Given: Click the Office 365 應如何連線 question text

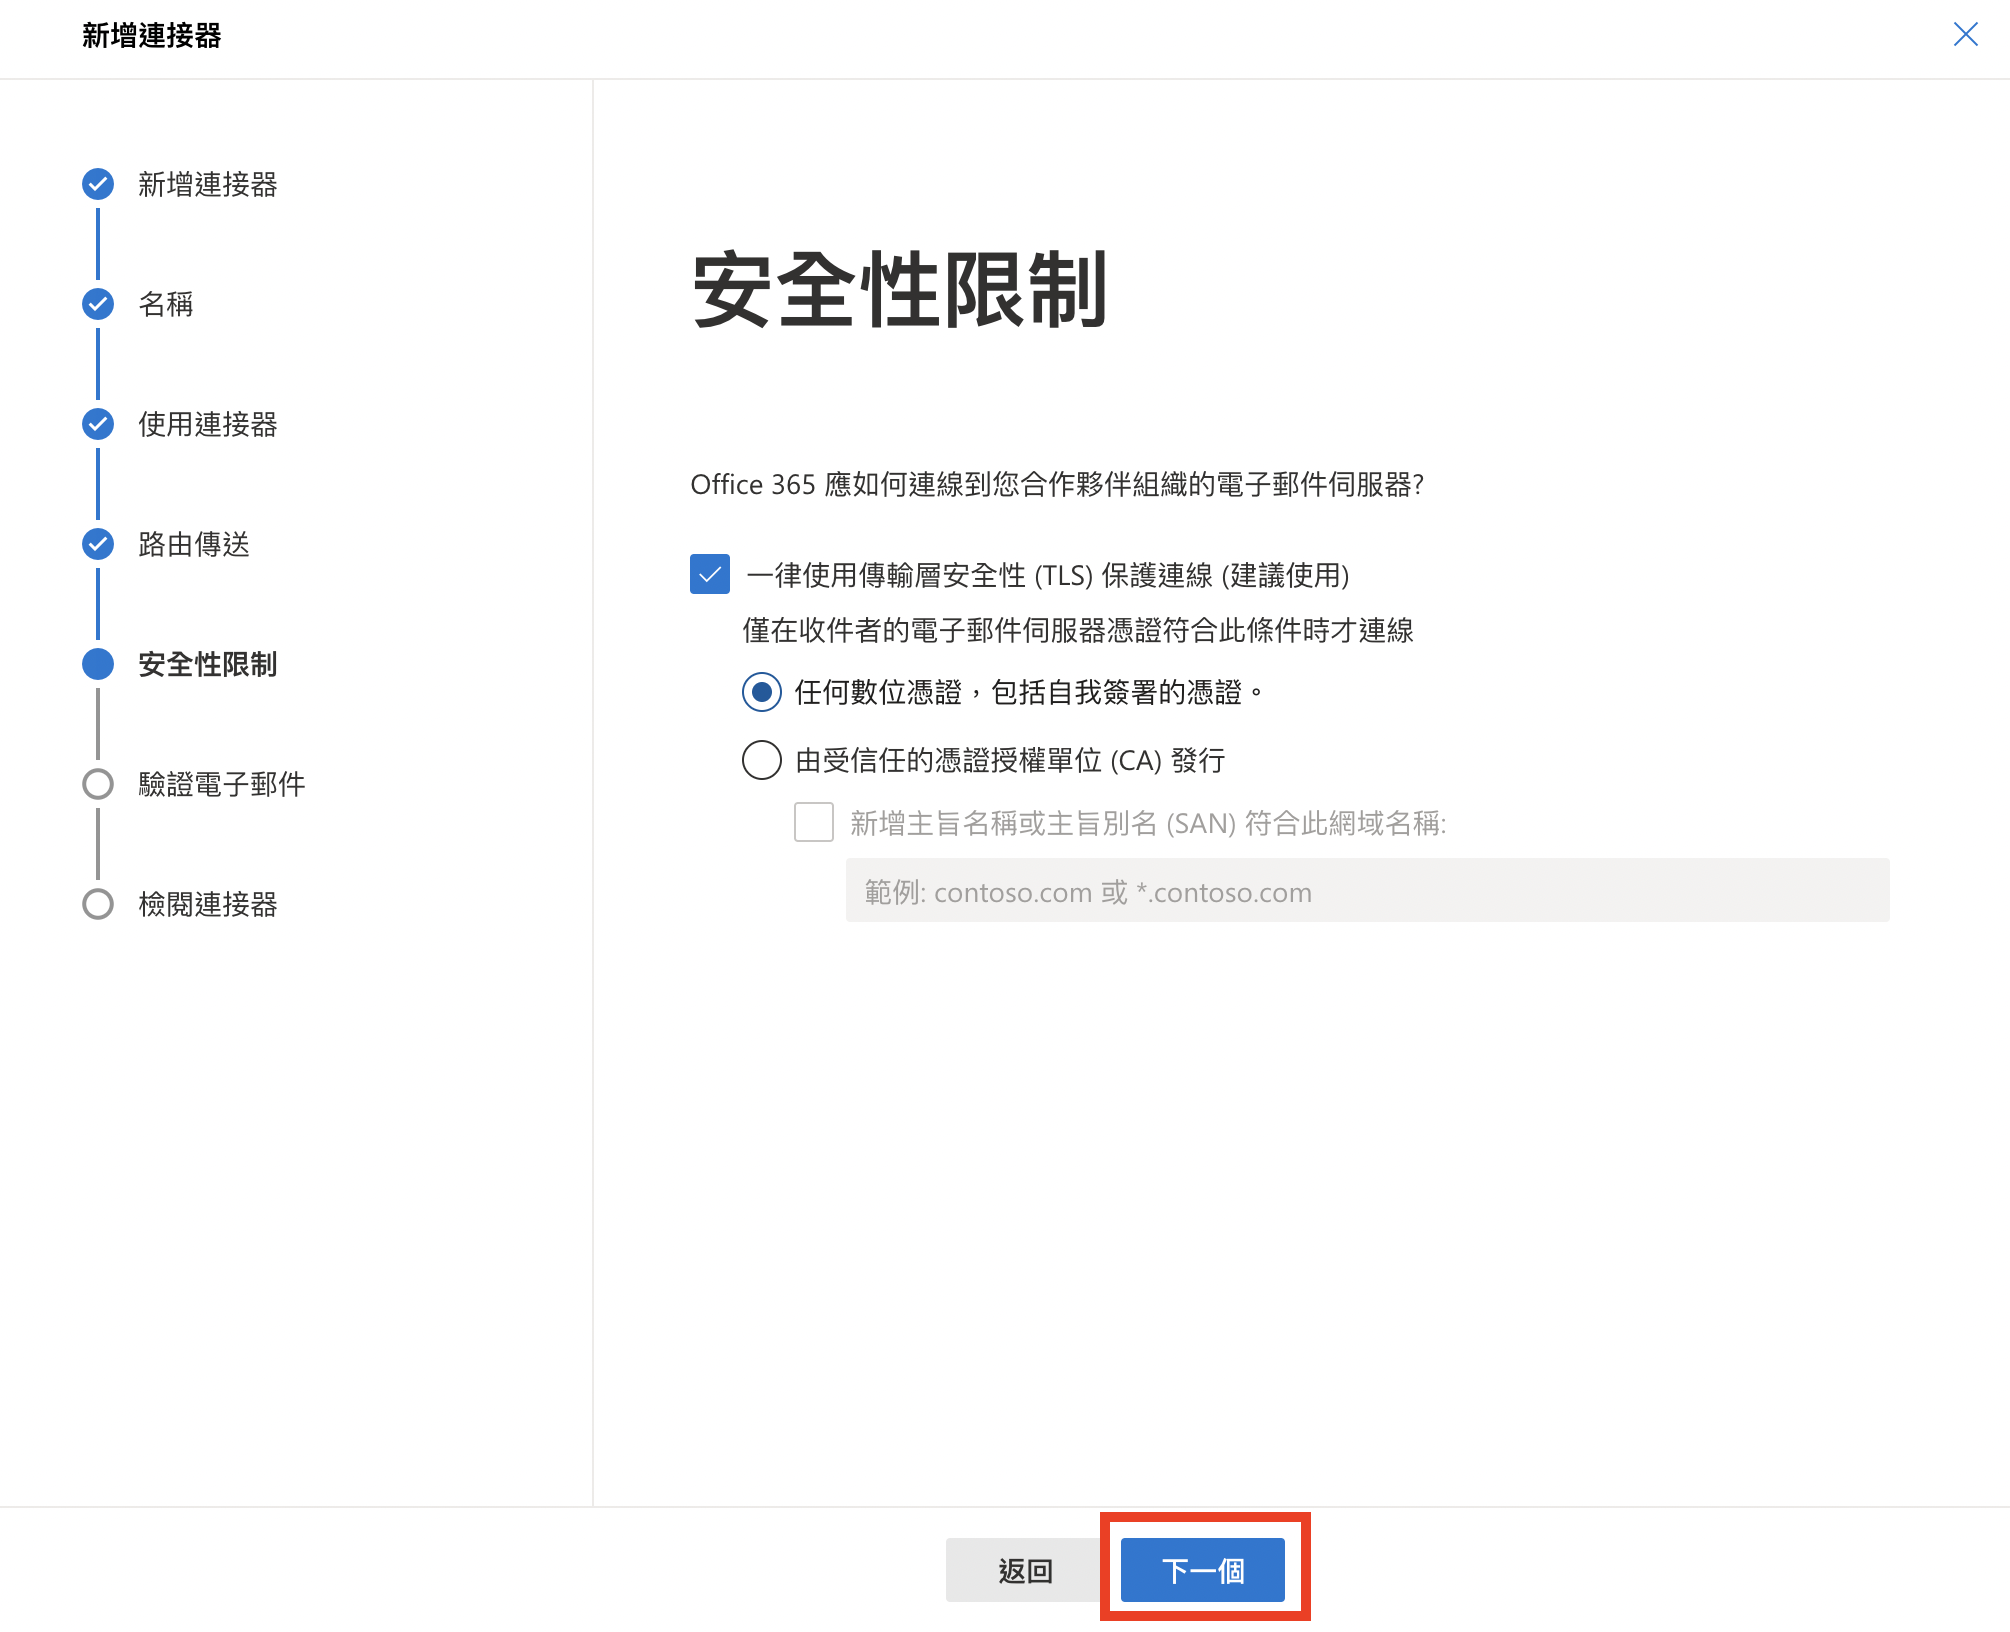Looking at the screenshot, I should click(1057, 485).
